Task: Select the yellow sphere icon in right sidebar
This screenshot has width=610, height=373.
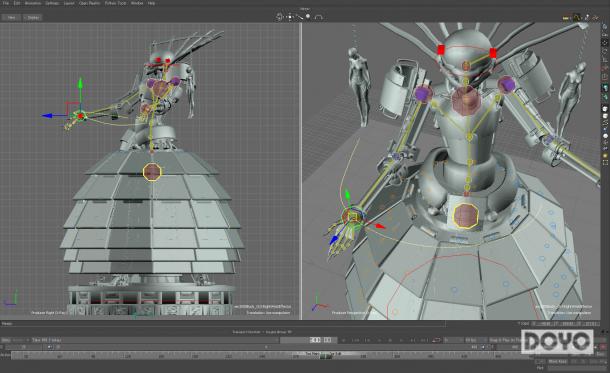Action: pyautogui.click(x=605, y=155)
